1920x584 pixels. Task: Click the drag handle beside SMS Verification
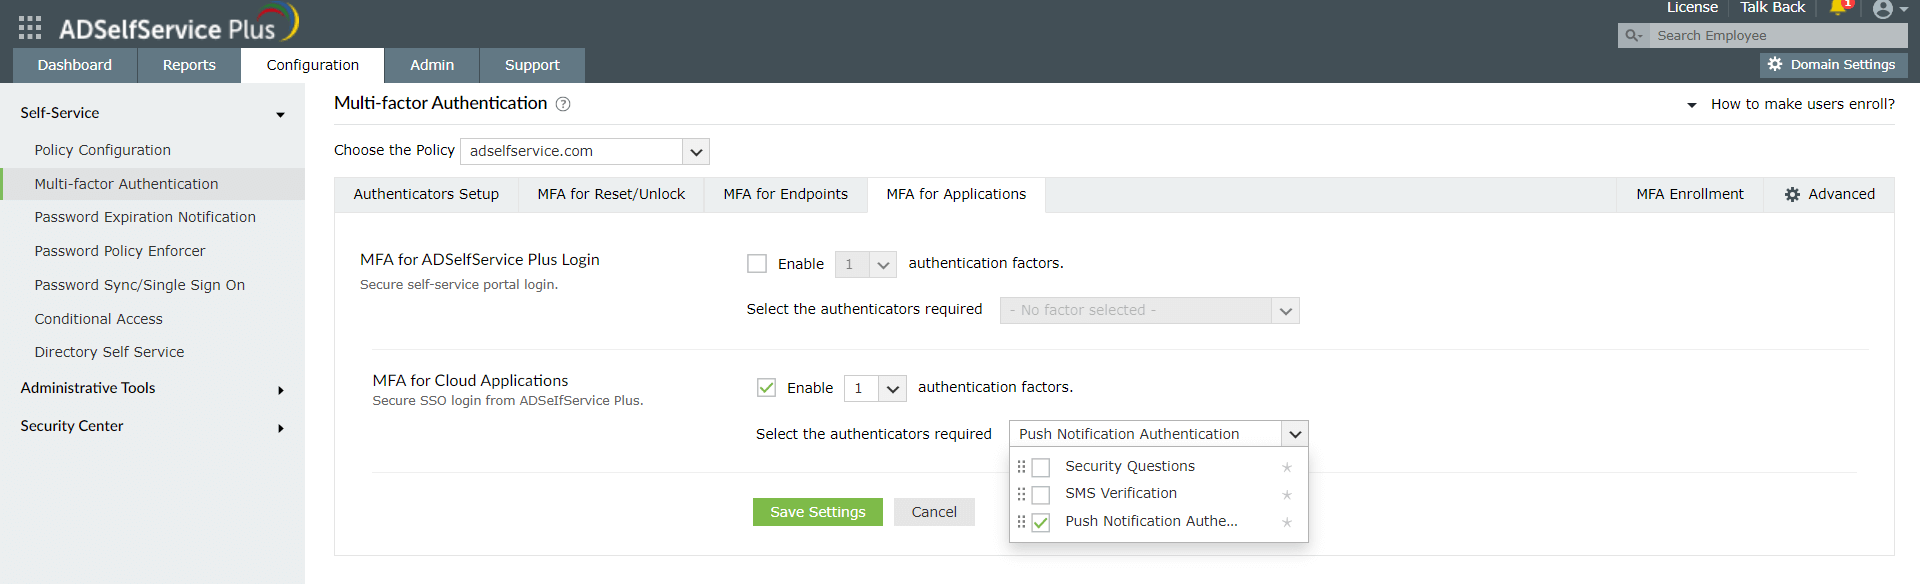tap(1021, 494)
